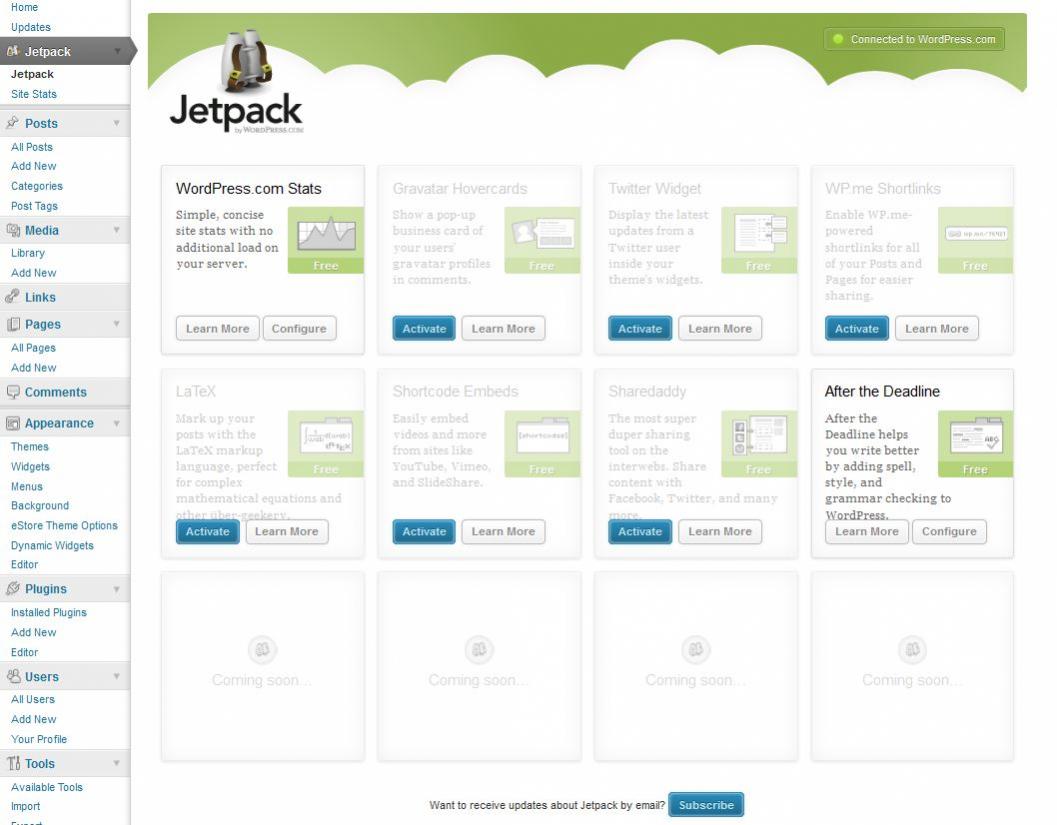Click the Pages section icon
1057x825 pixels.
tap(13, 324)
